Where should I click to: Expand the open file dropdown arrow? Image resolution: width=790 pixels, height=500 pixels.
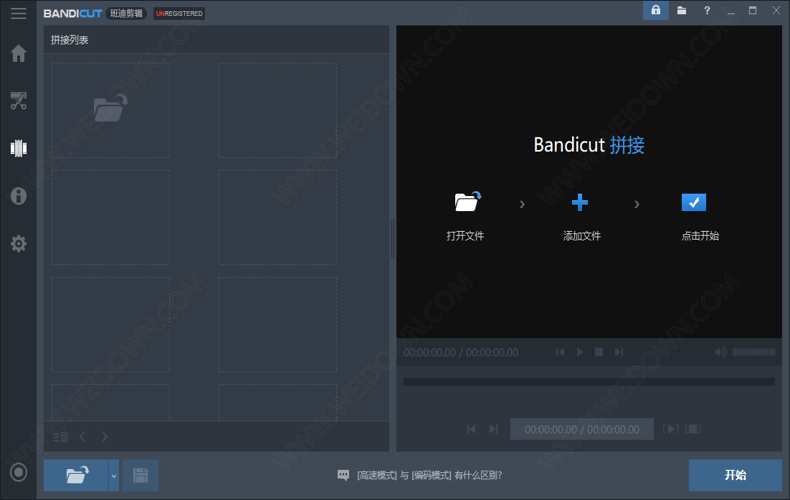114,475
